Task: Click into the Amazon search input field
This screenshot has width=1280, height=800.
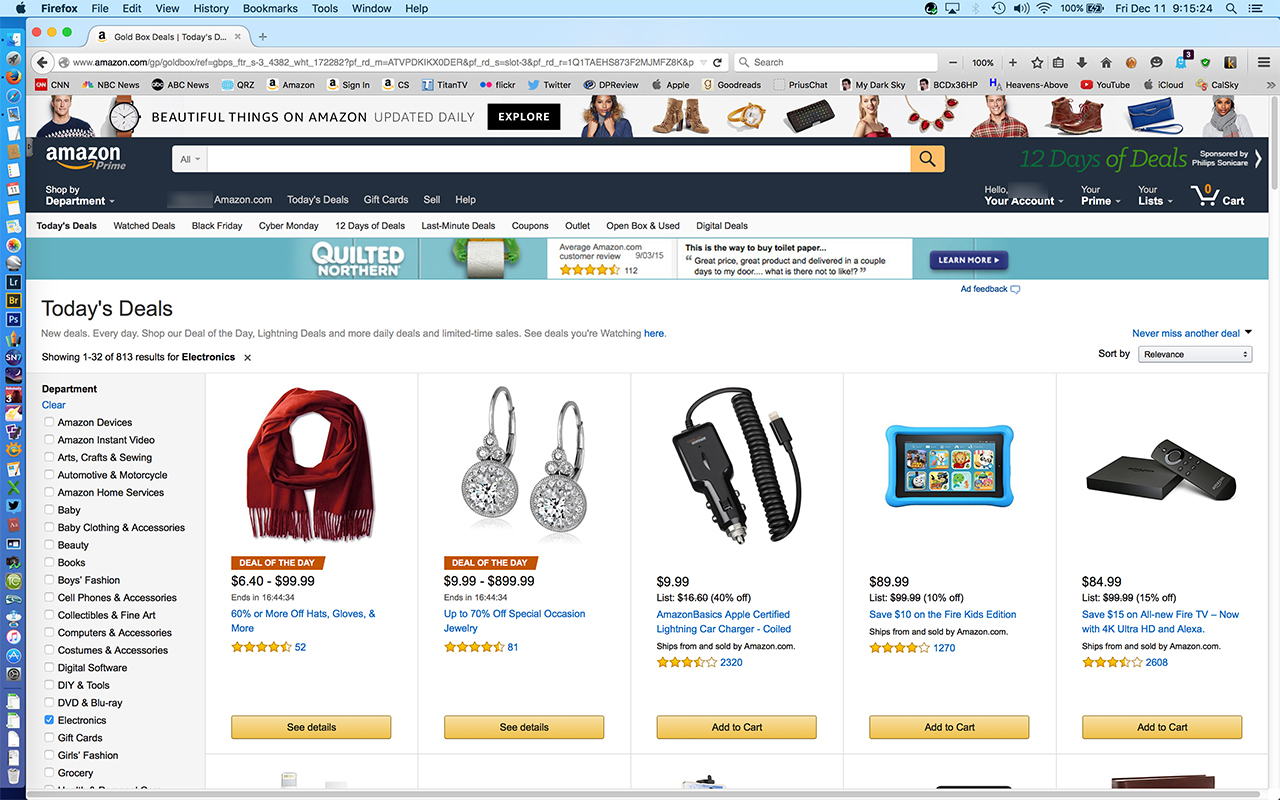Action: [559, 159]
